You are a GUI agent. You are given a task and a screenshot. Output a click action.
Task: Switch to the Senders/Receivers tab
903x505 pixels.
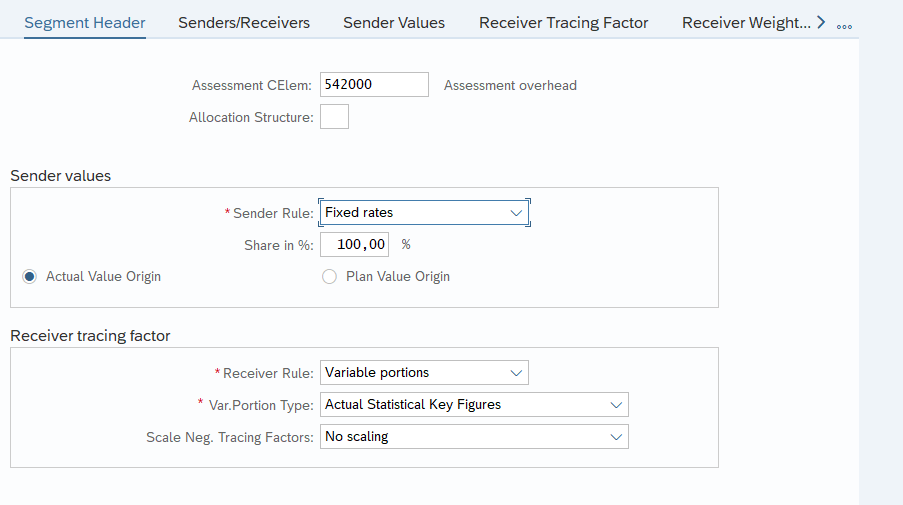(x=244, y=22)
